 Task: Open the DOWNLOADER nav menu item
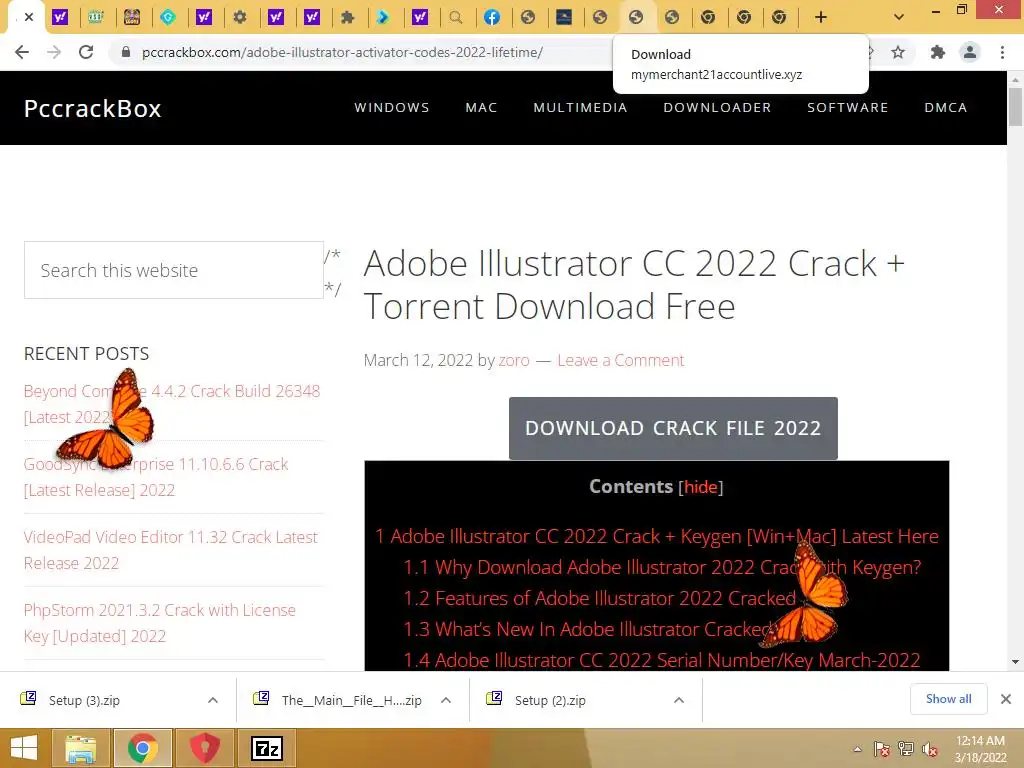pos(717,108)
